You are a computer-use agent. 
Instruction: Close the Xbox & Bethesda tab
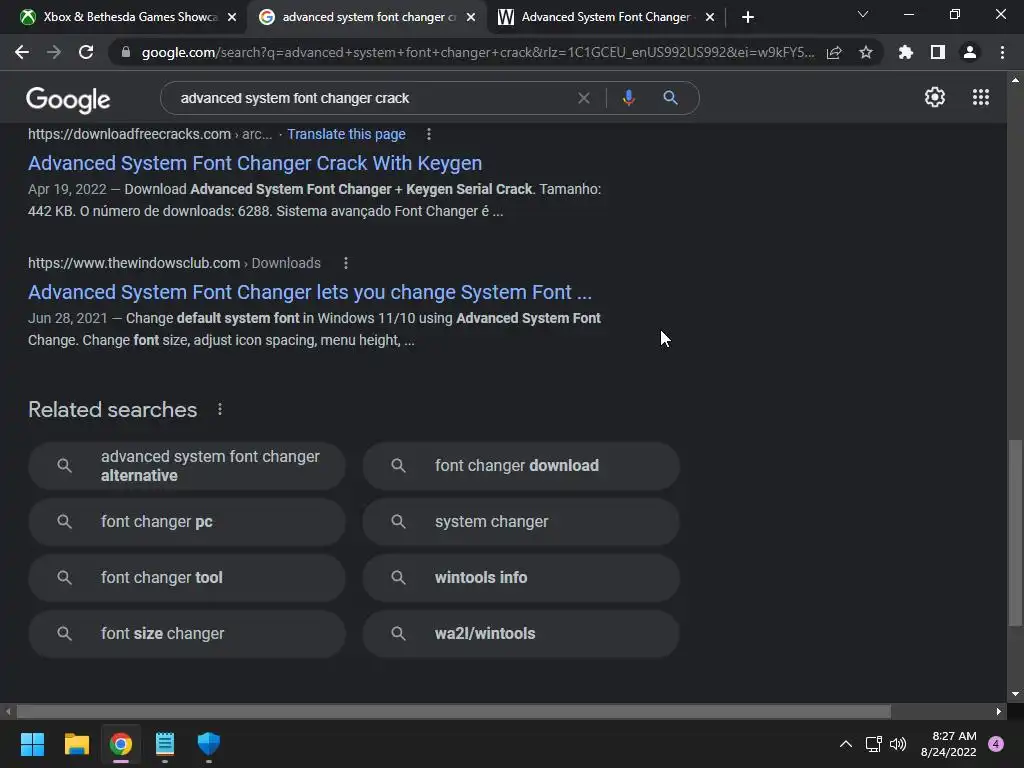coord(232,17)
